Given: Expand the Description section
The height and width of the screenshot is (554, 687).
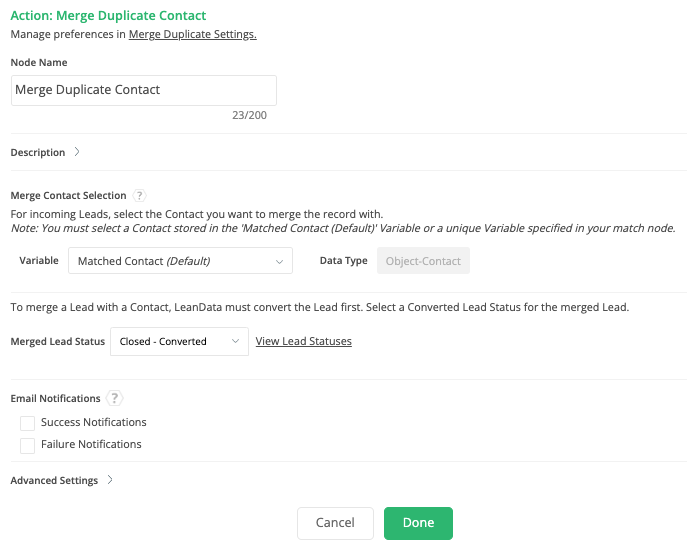Looking at the screenshot, I should coord(38,153).
